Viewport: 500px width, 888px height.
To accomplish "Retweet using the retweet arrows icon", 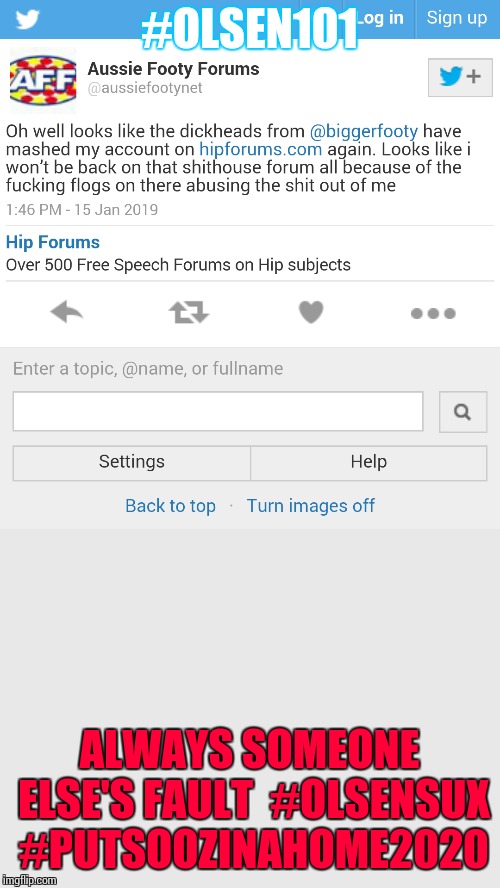I will (189, 312).
